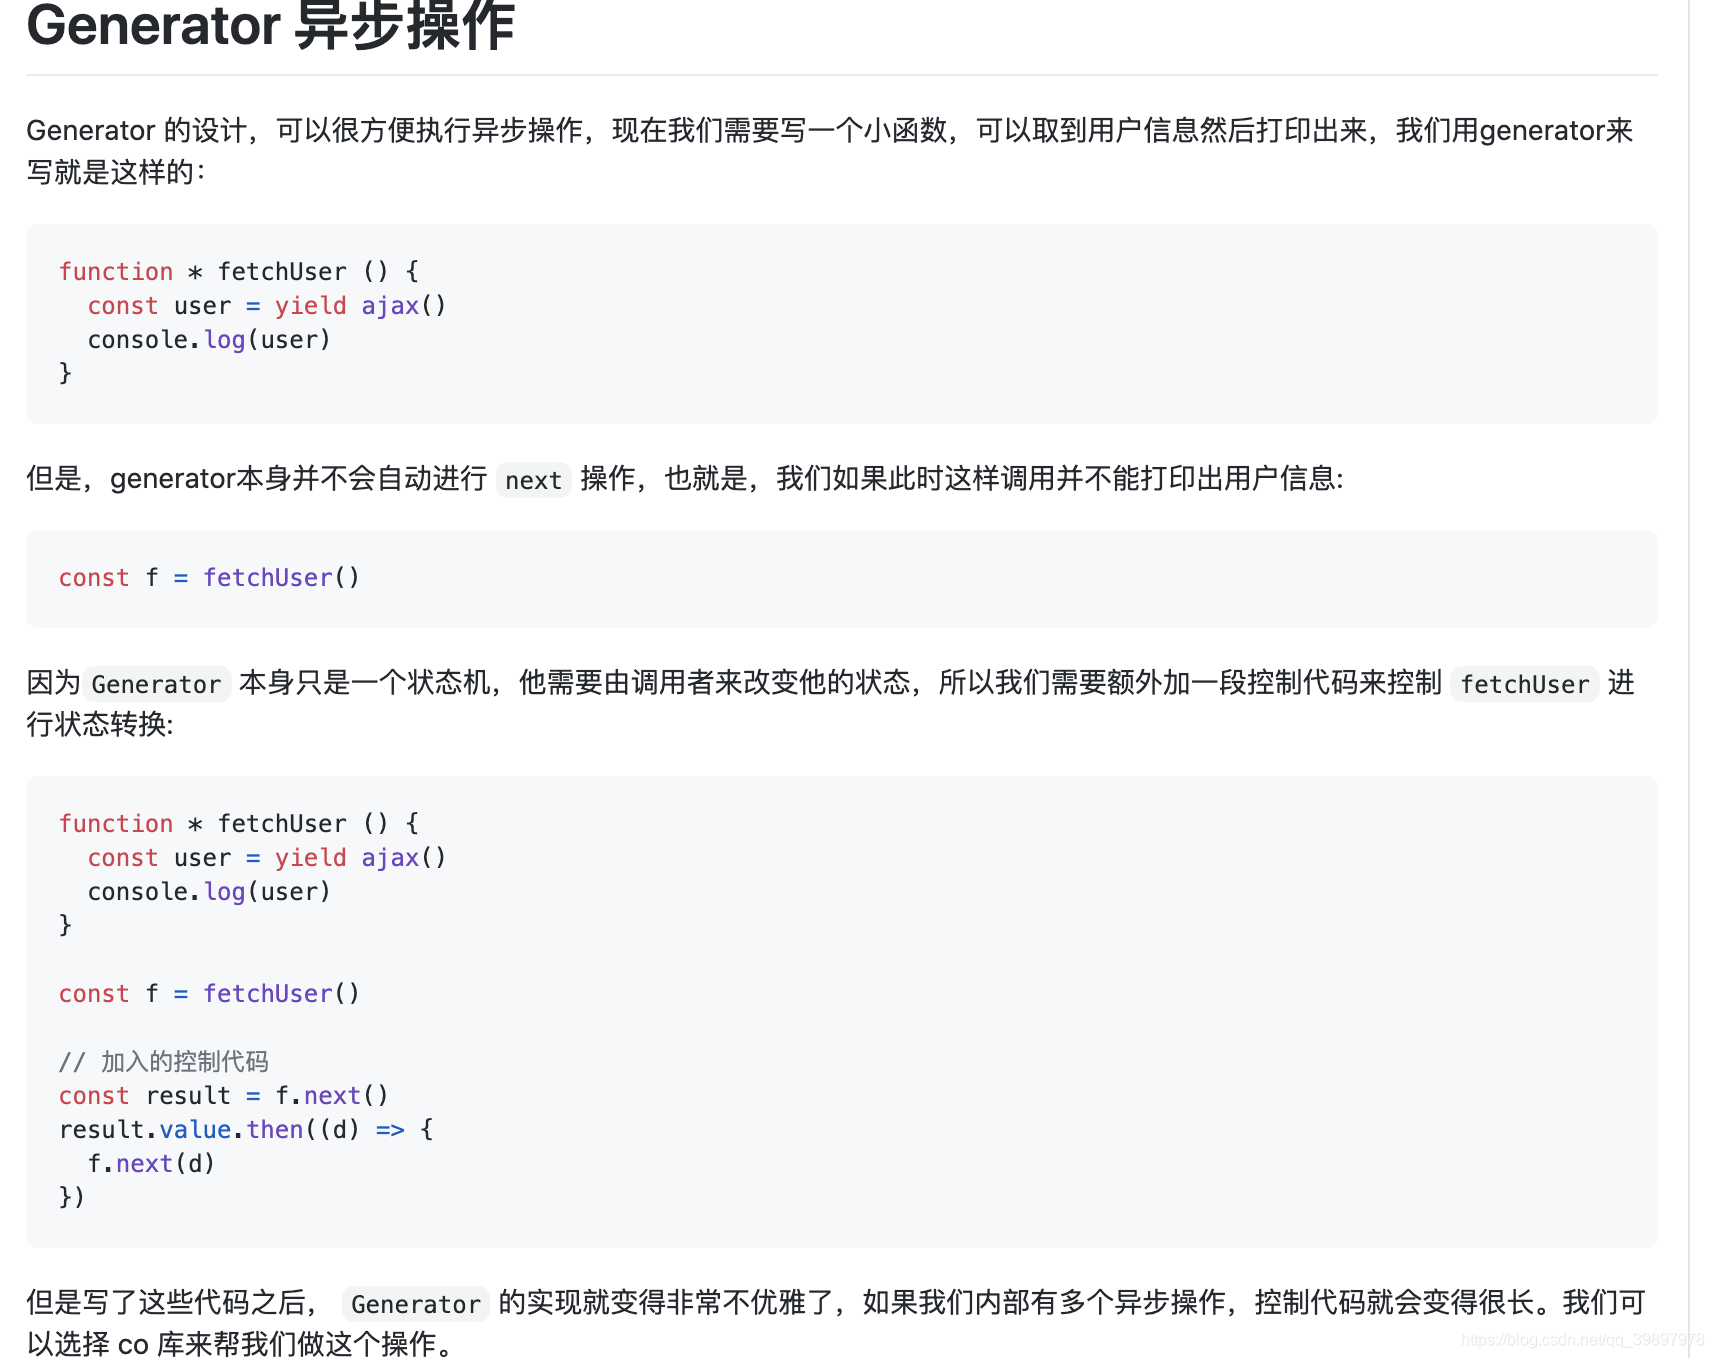The width and height of the screenshot is (1714, 1358).
Task: Click 'const f = fetchUser()' in the second code block
Action: click(209, 578)
